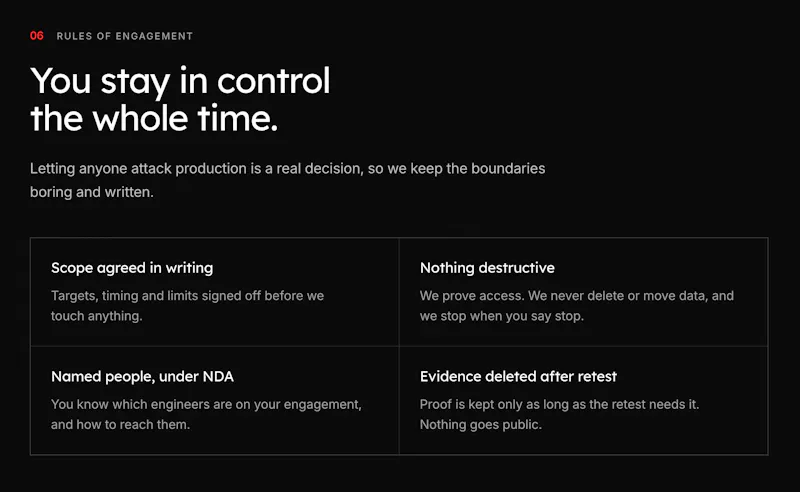Click the word 'NDA' in card title
Viewport: 800px width, 492px height.
coord(218,377)
